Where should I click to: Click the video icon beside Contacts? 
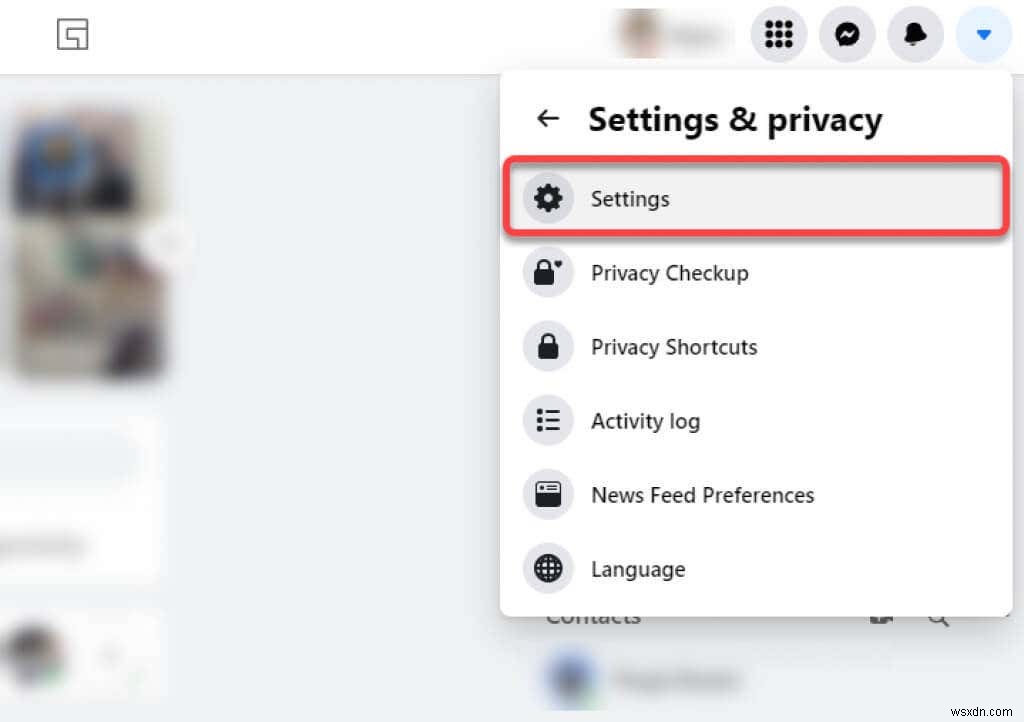coord(881,616)
